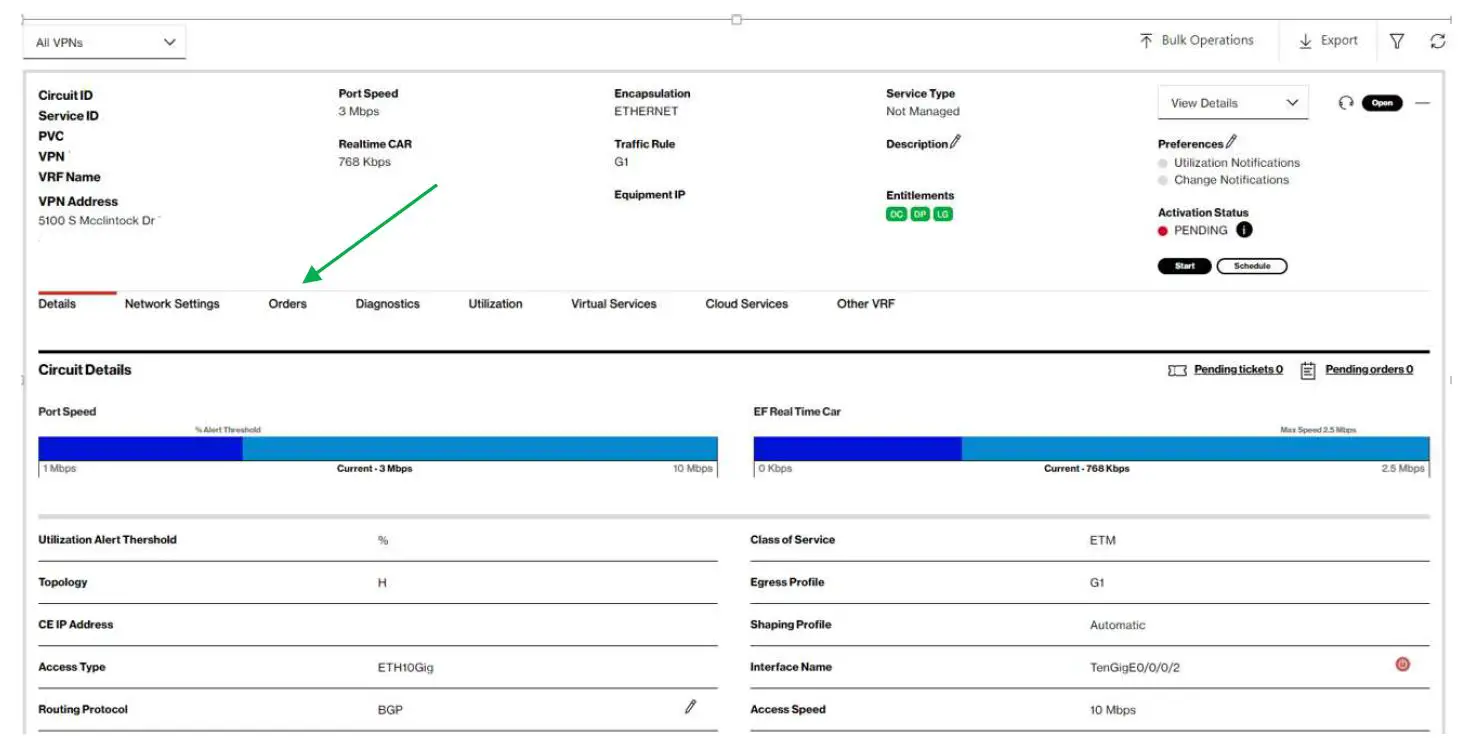Image resolution: width=1463 pixels, height=747 pixels.
Task: Click the red alert icon beside TenGigE0/0/0/2
Action: [1402, 663]
